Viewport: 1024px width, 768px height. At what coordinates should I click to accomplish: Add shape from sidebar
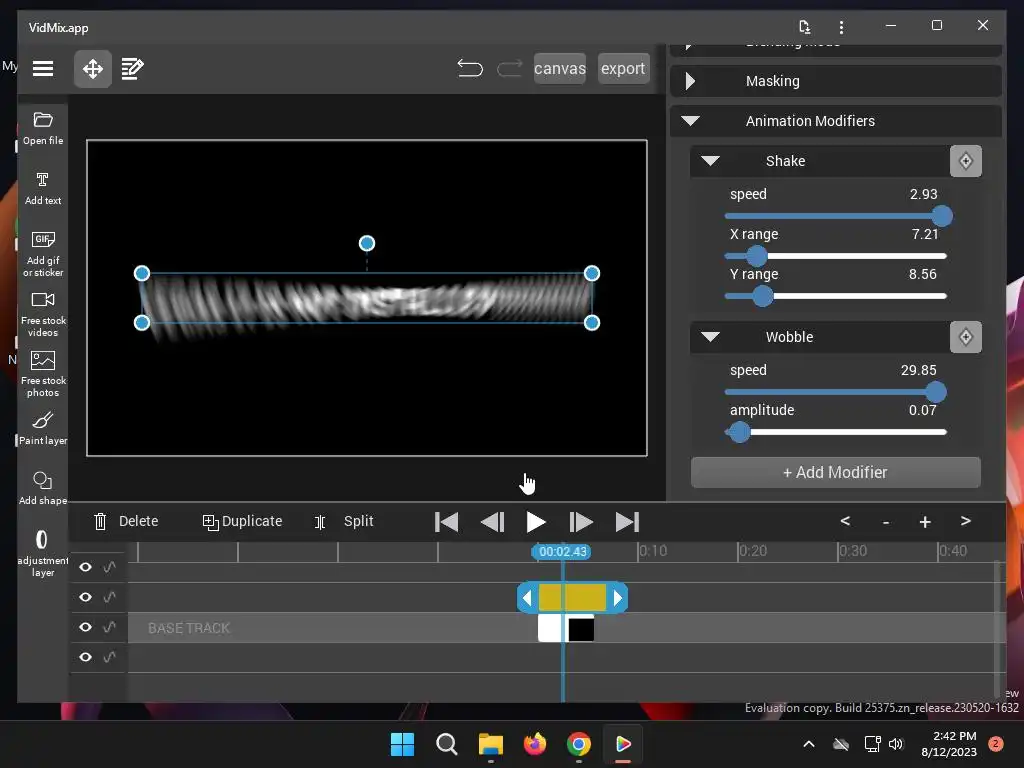click(x=43, y=488)
